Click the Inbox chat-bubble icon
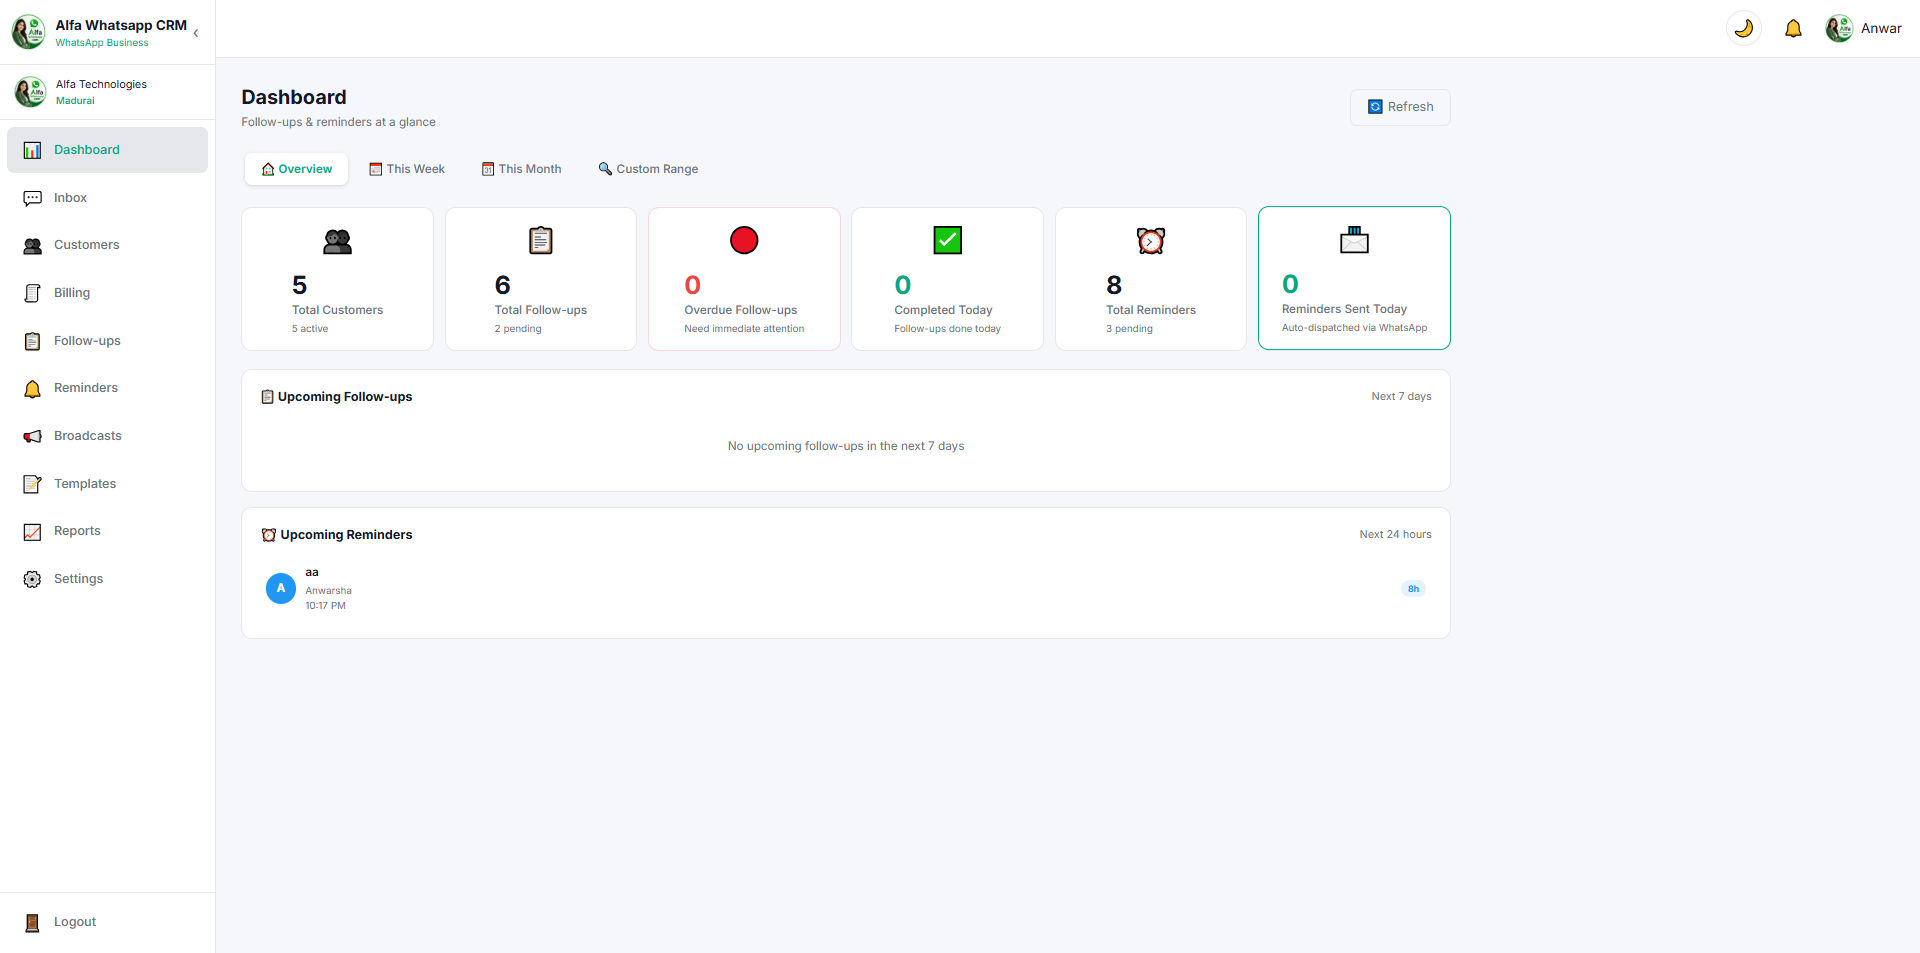Image resolution: width=1920 pixels, height=953 pixels. (32, 198)
